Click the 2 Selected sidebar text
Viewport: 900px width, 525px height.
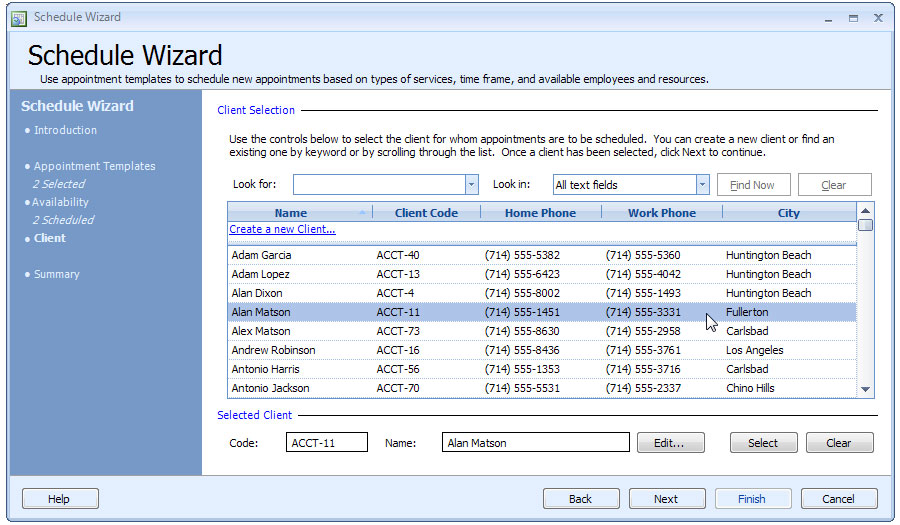59,184
